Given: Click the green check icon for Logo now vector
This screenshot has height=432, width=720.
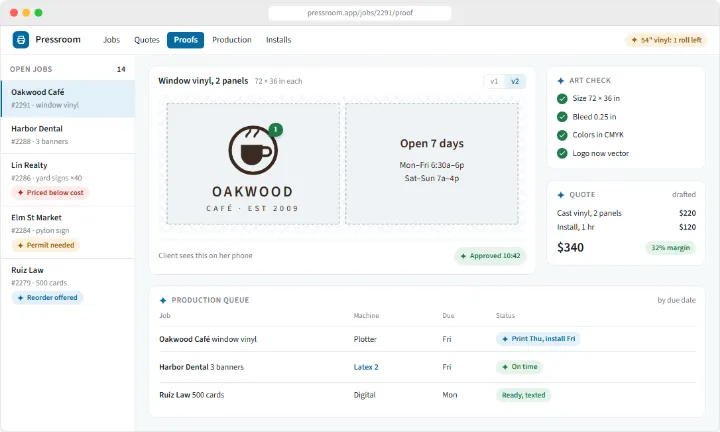Looking at the screenshot, I should point(562,153).
